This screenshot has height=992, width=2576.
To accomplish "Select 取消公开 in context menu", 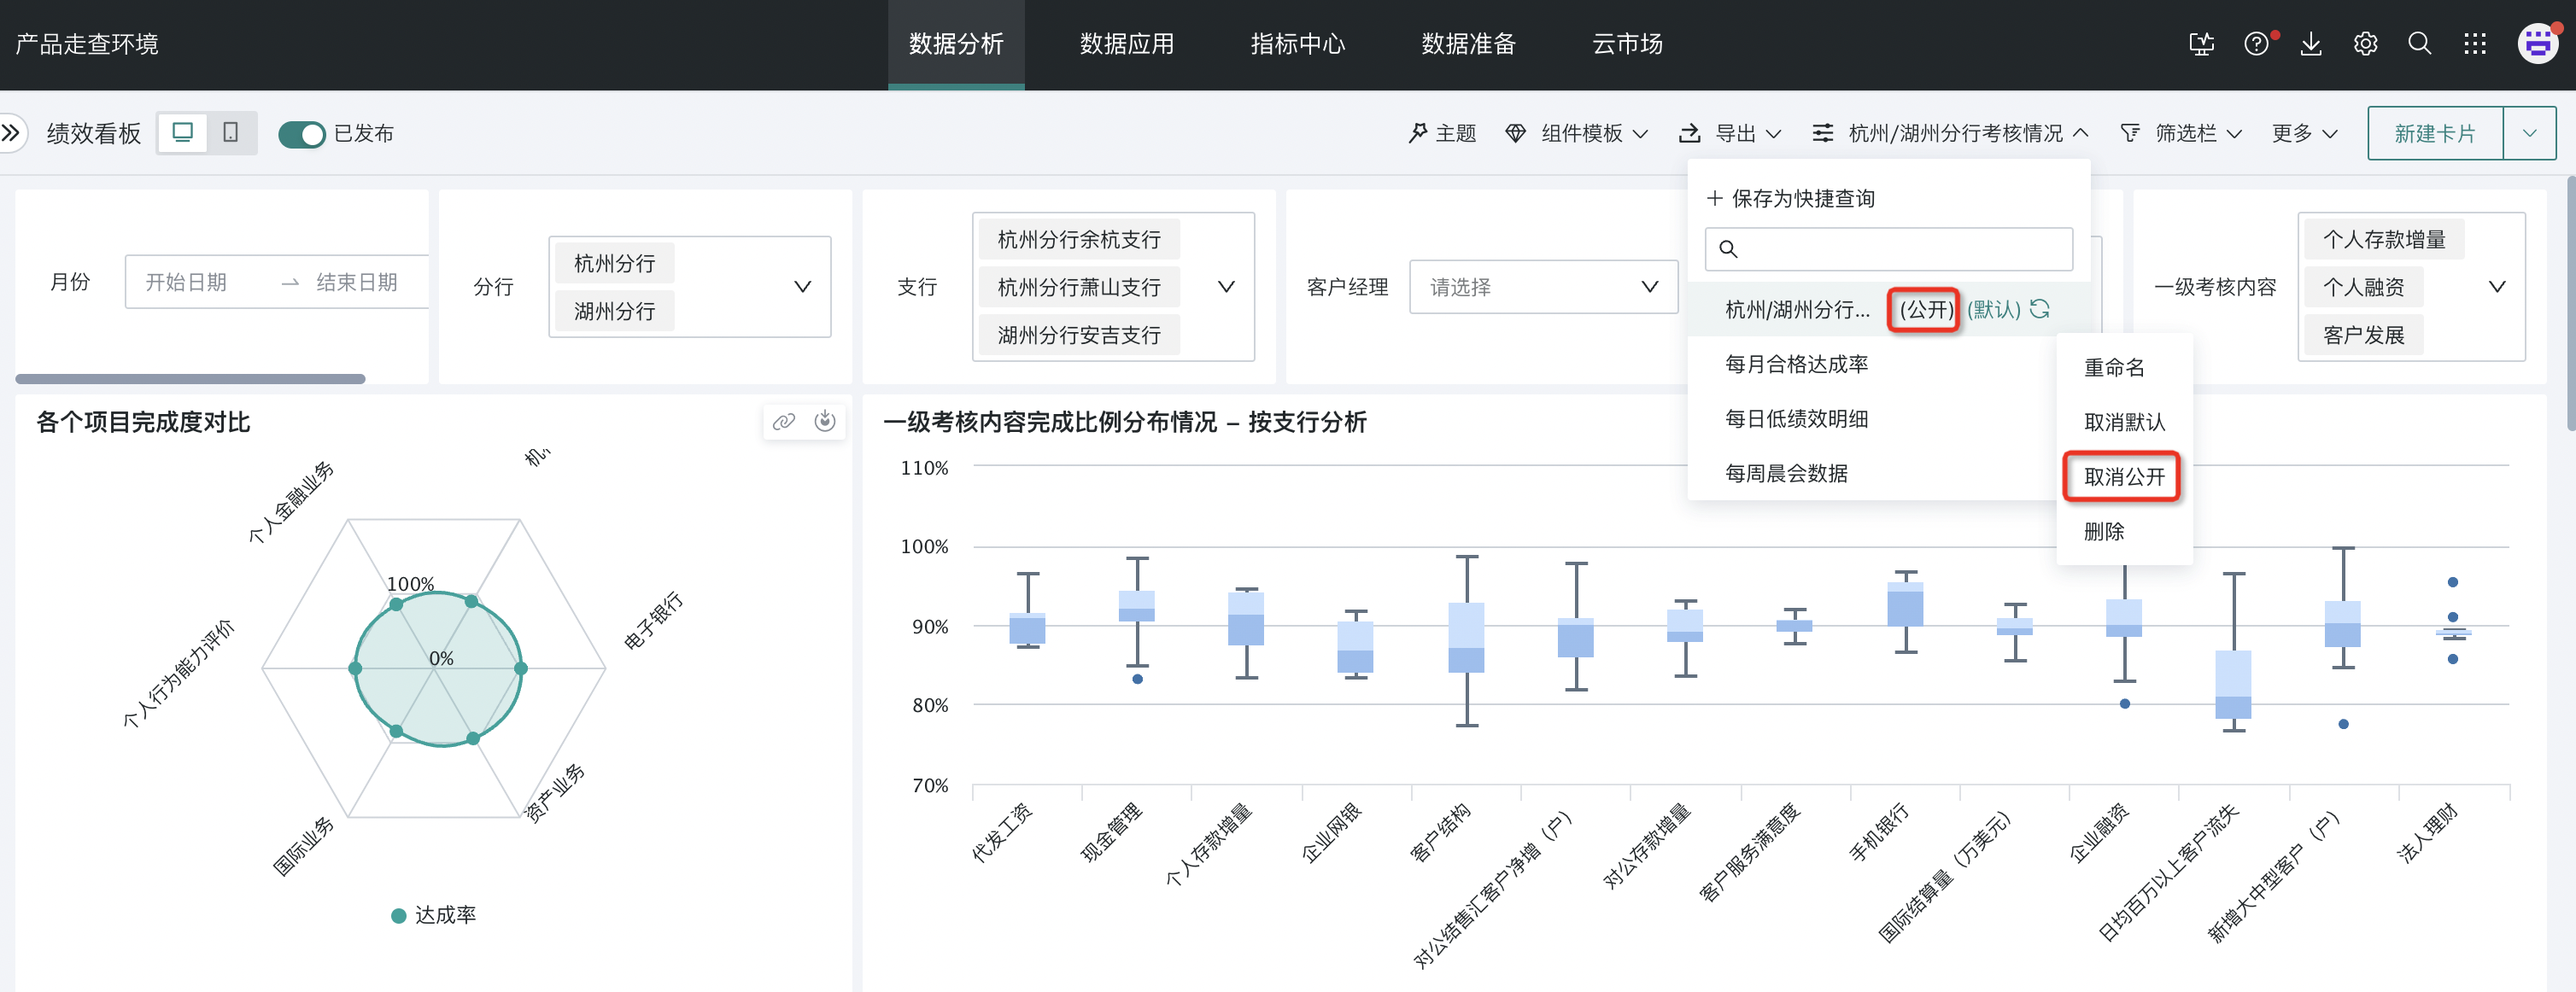I will click(x=2125, y=477).
